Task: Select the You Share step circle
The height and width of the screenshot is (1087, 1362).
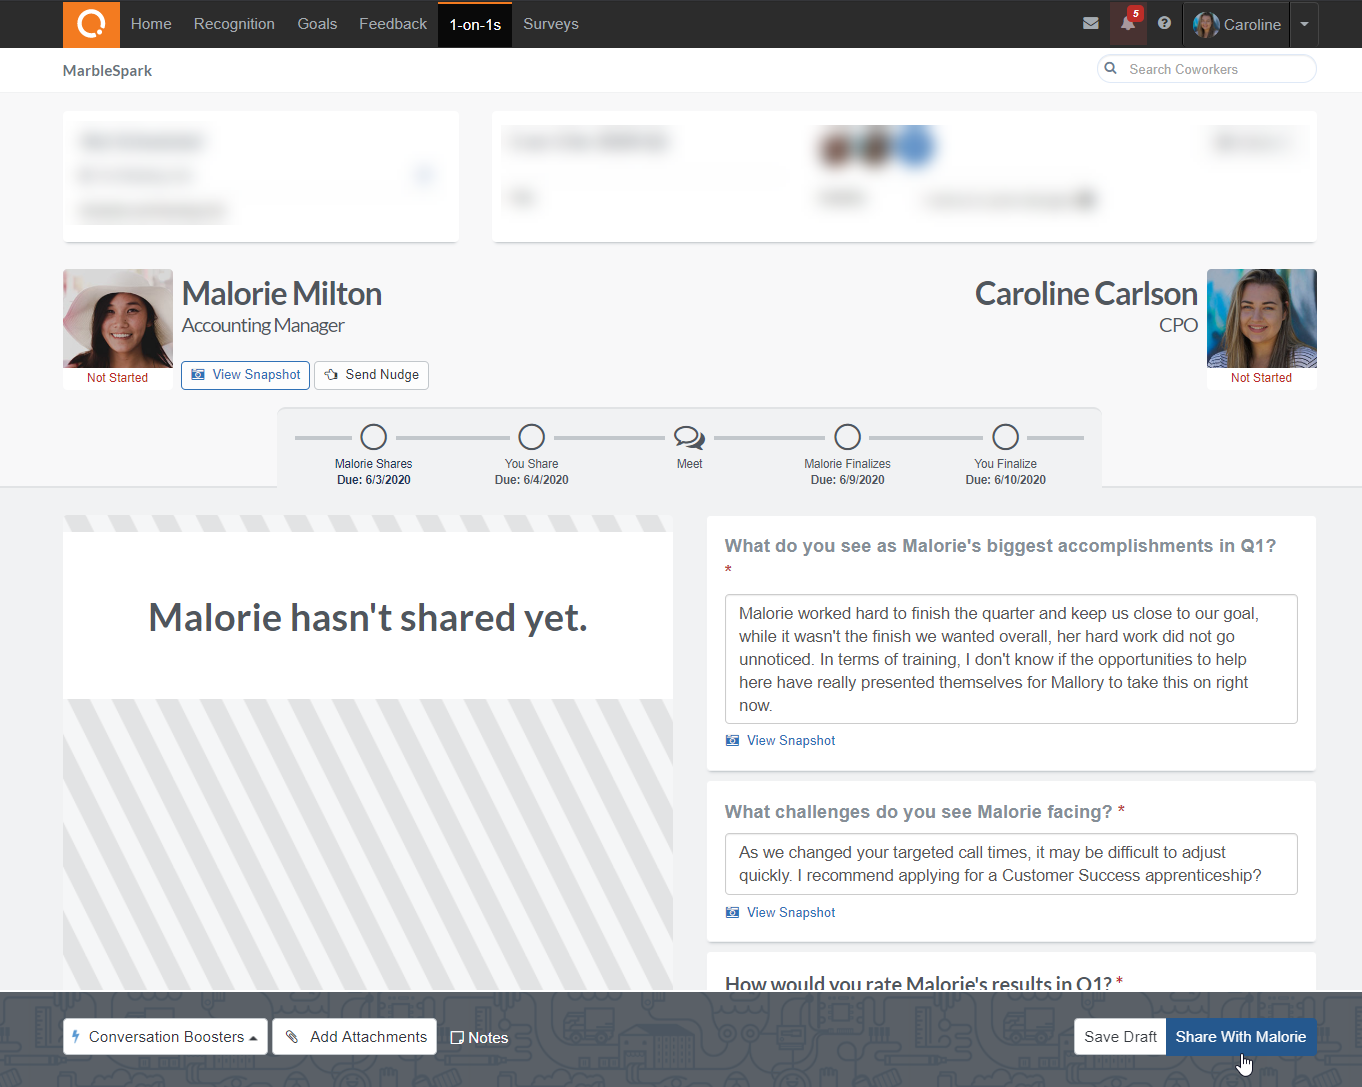Action: click(x=532, y=437)
